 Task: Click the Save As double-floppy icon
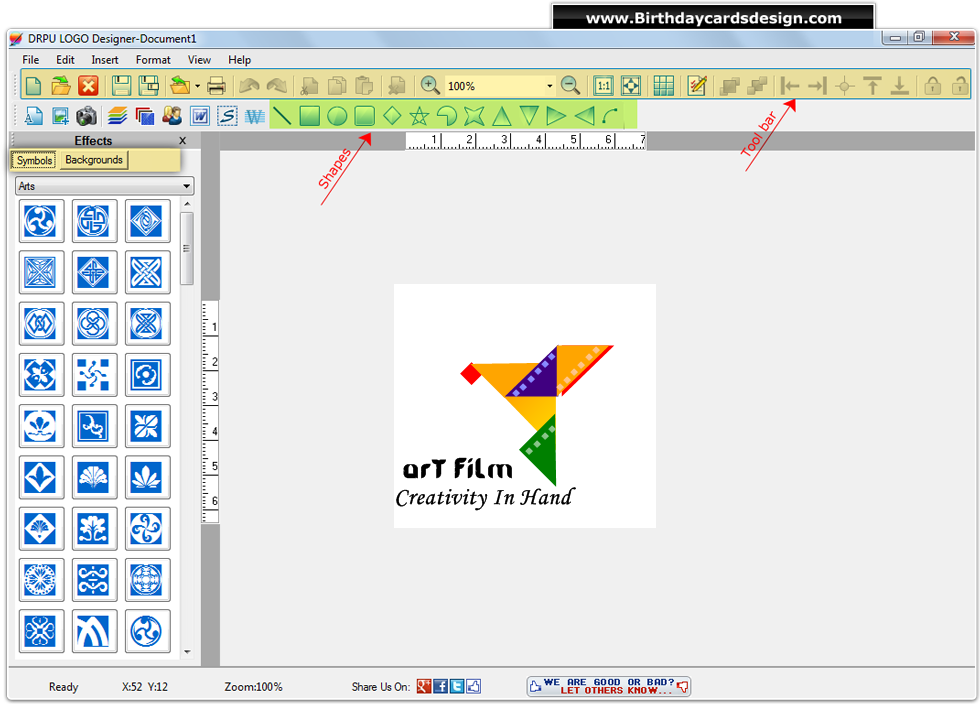coord(149,85)
